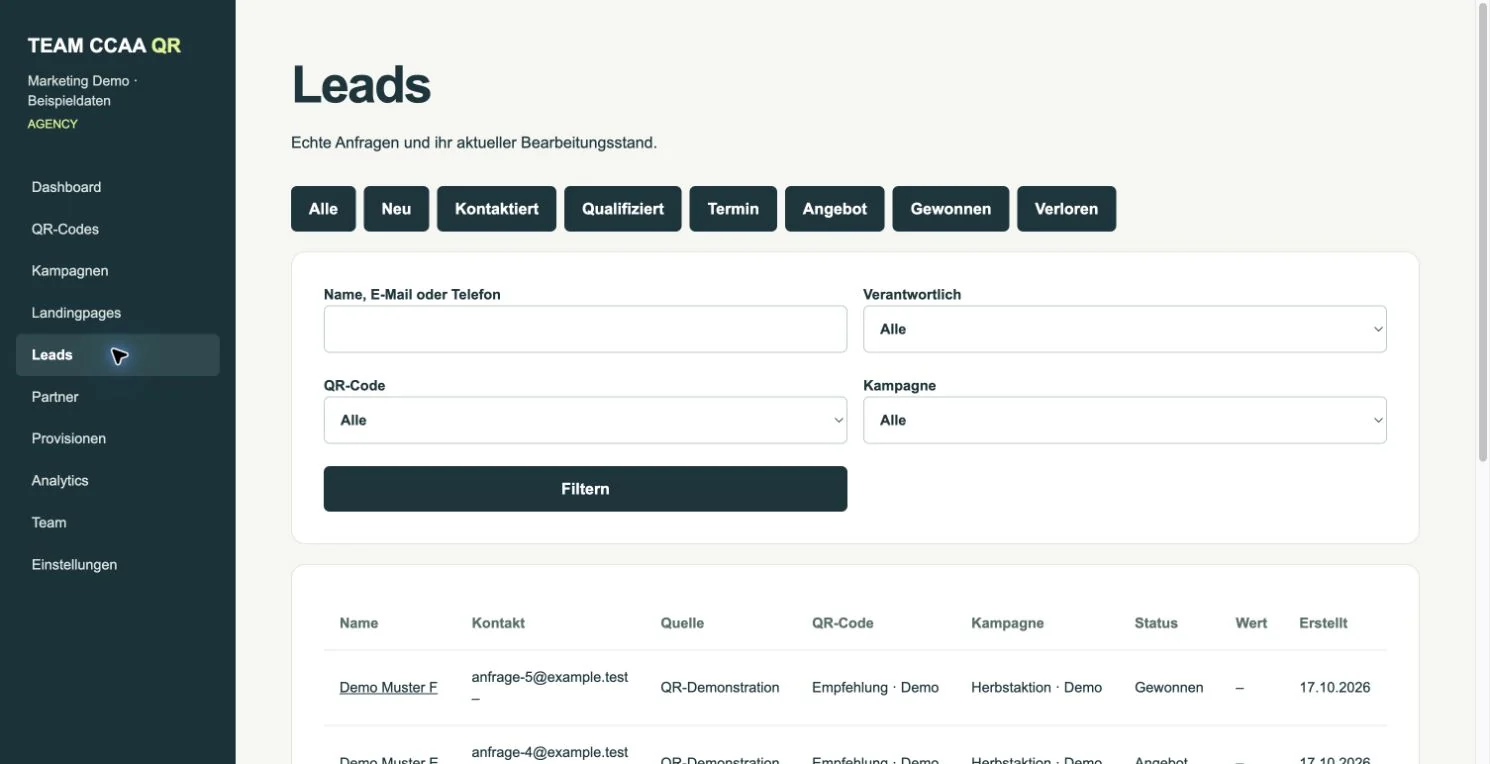
Task: Go to QR-Codes in sidebar
Action: coord(118,229)
